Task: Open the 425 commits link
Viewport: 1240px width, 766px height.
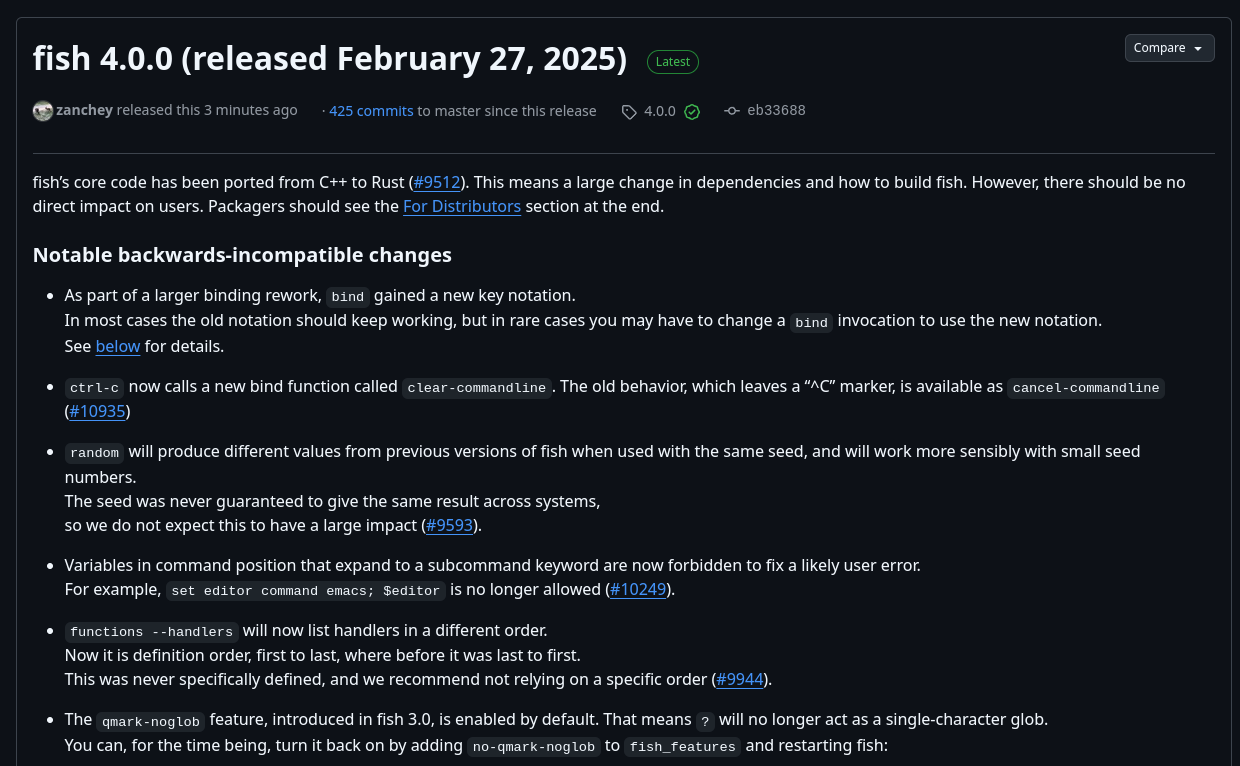Action: point(371,111)
